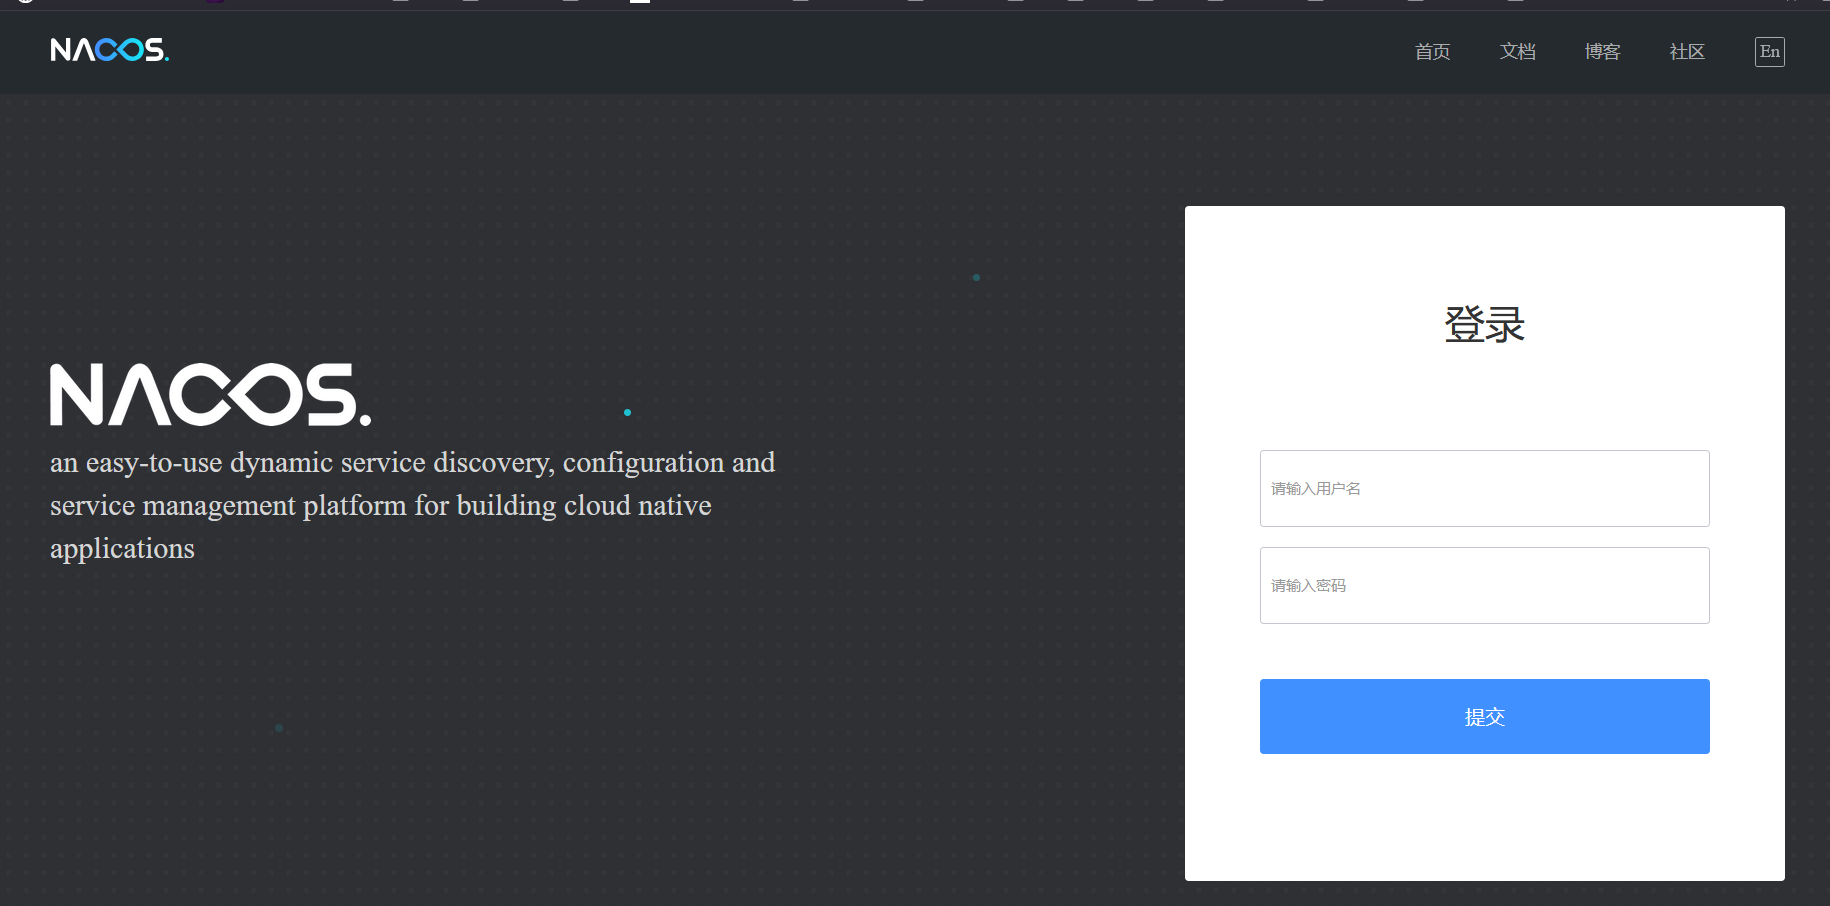Click the large NACOS banner logo
The height and width of the screenshot is (906, 1830).
(x=211, y=394)
